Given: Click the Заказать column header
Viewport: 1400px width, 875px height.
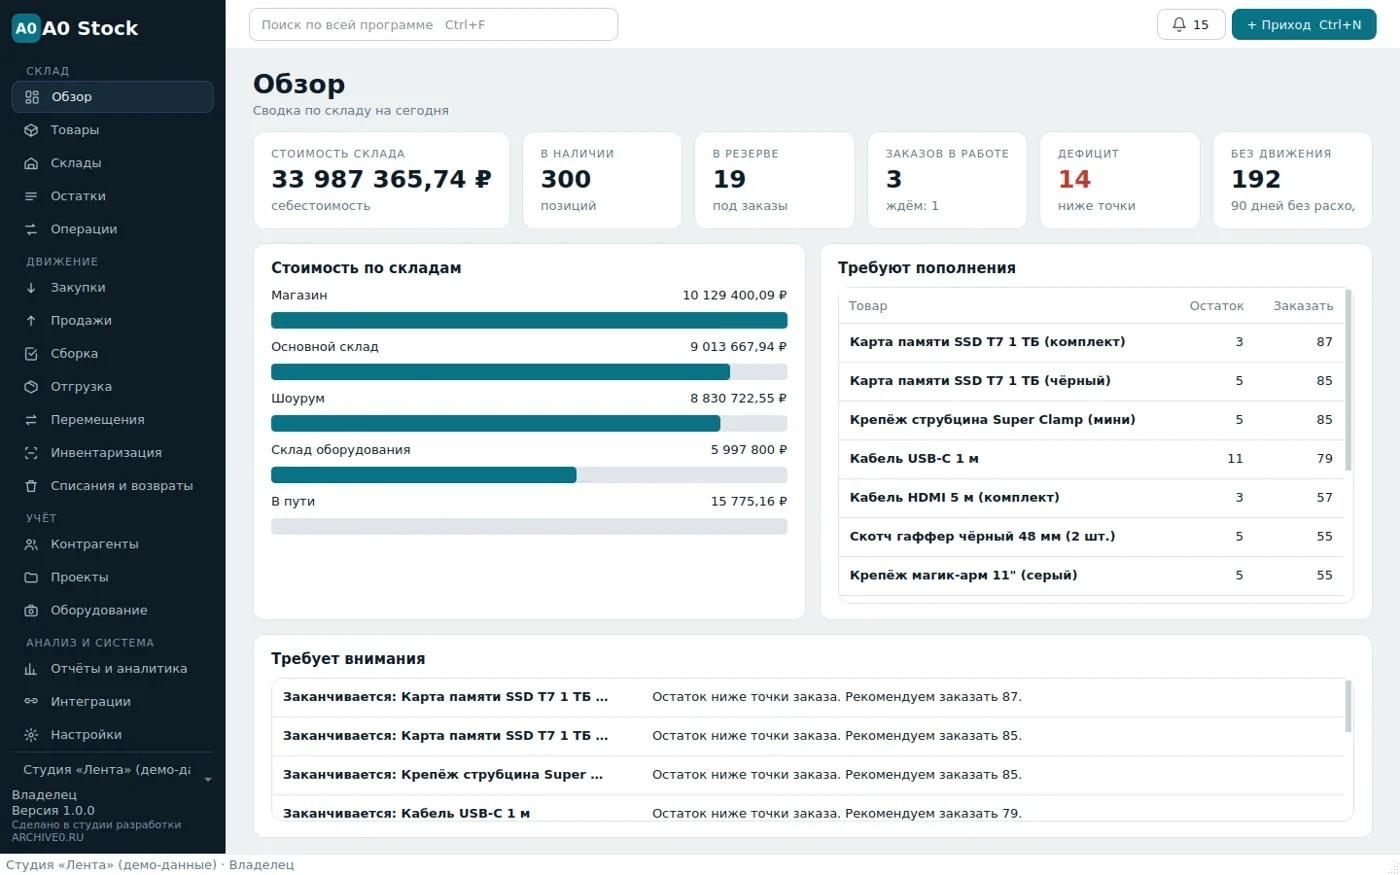Looking at the screenshot, I should [x=1303, y=306].
